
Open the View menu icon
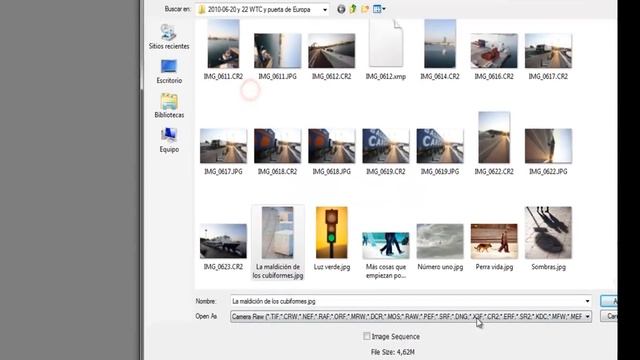click(379, 9)
